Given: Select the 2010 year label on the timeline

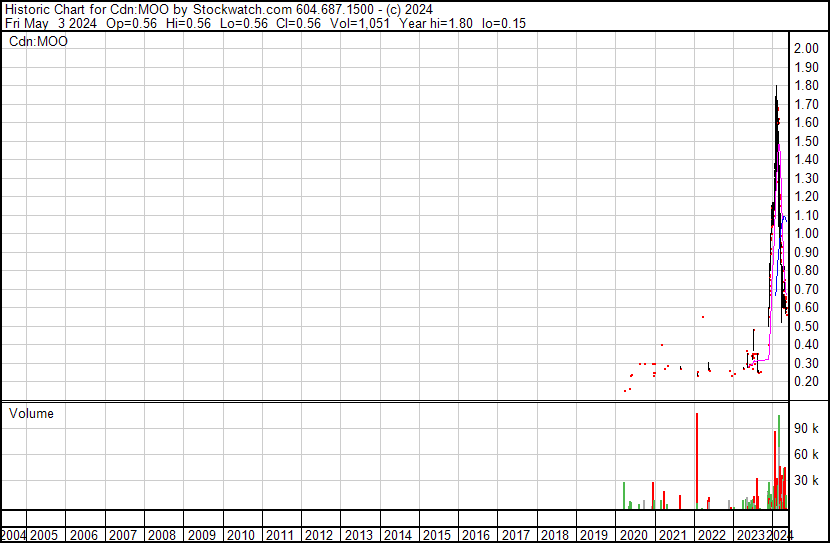Looking at the screenshot, I should click(241, 536).
